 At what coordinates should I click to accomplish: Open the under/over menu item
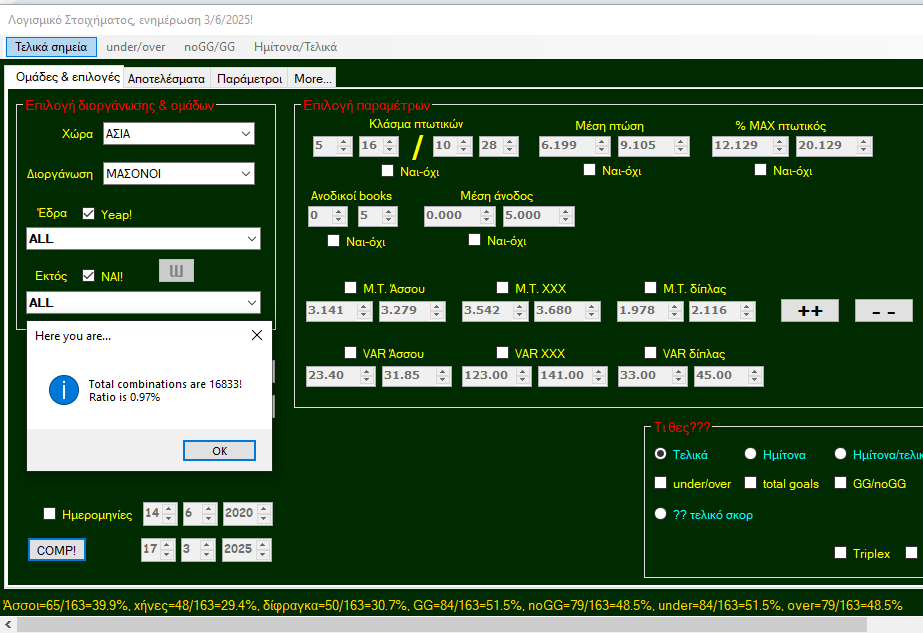click(x=135, y=46)
